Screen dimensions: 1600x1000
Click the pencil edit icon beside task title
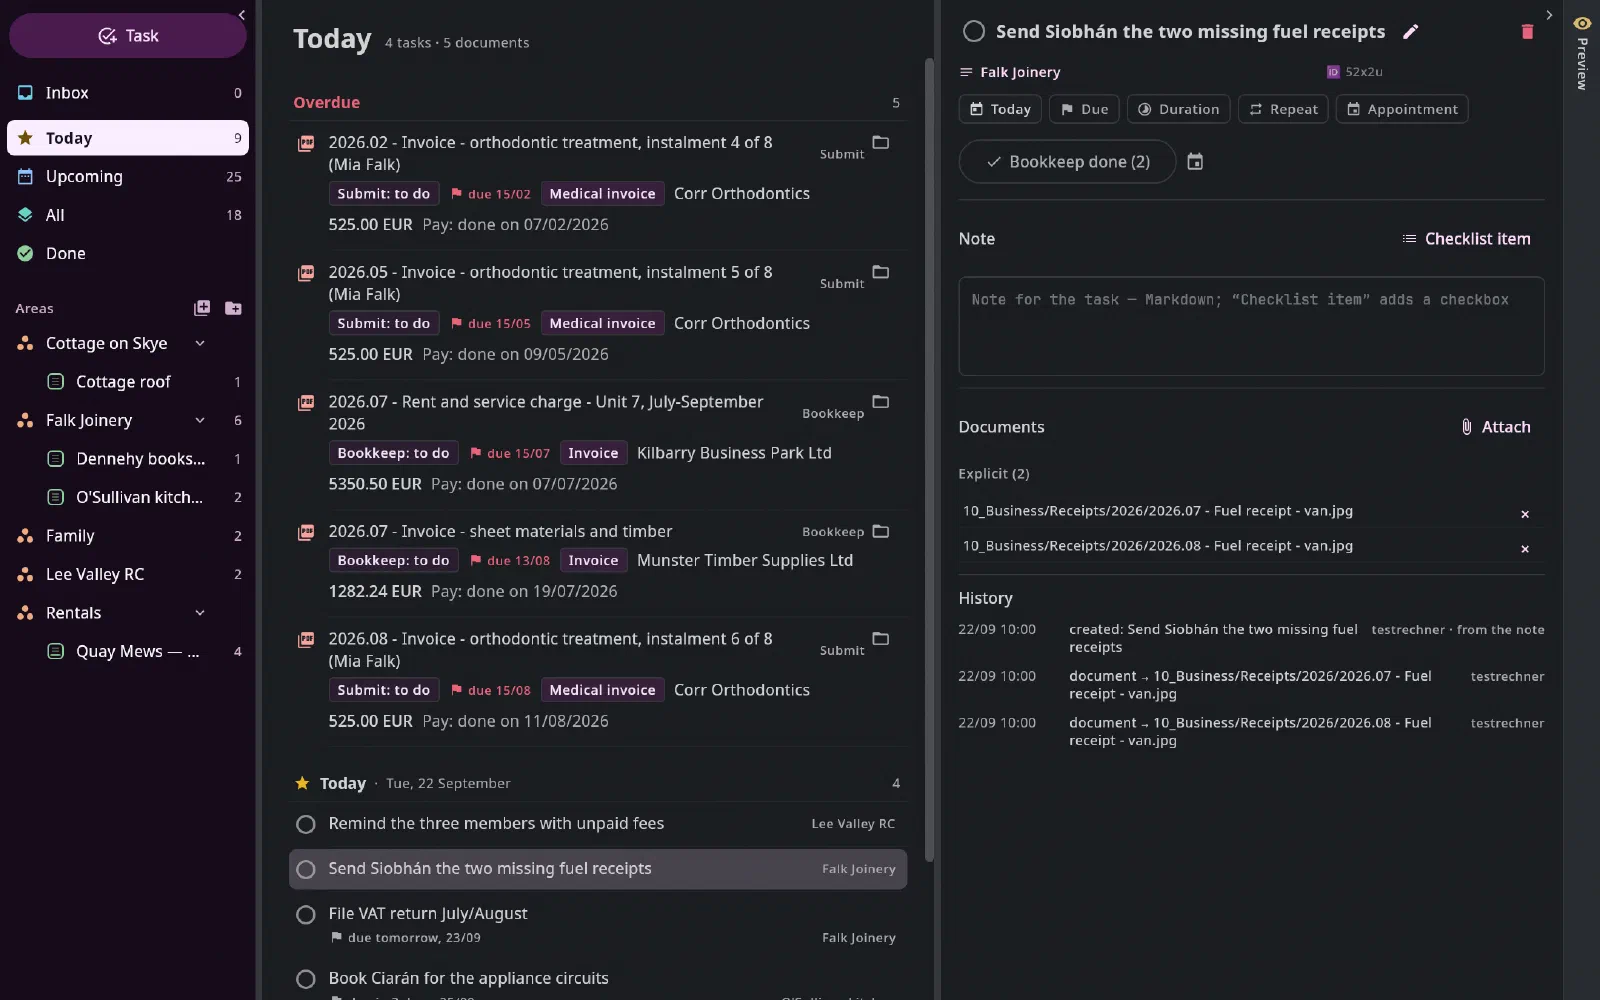coord(1410,32)
